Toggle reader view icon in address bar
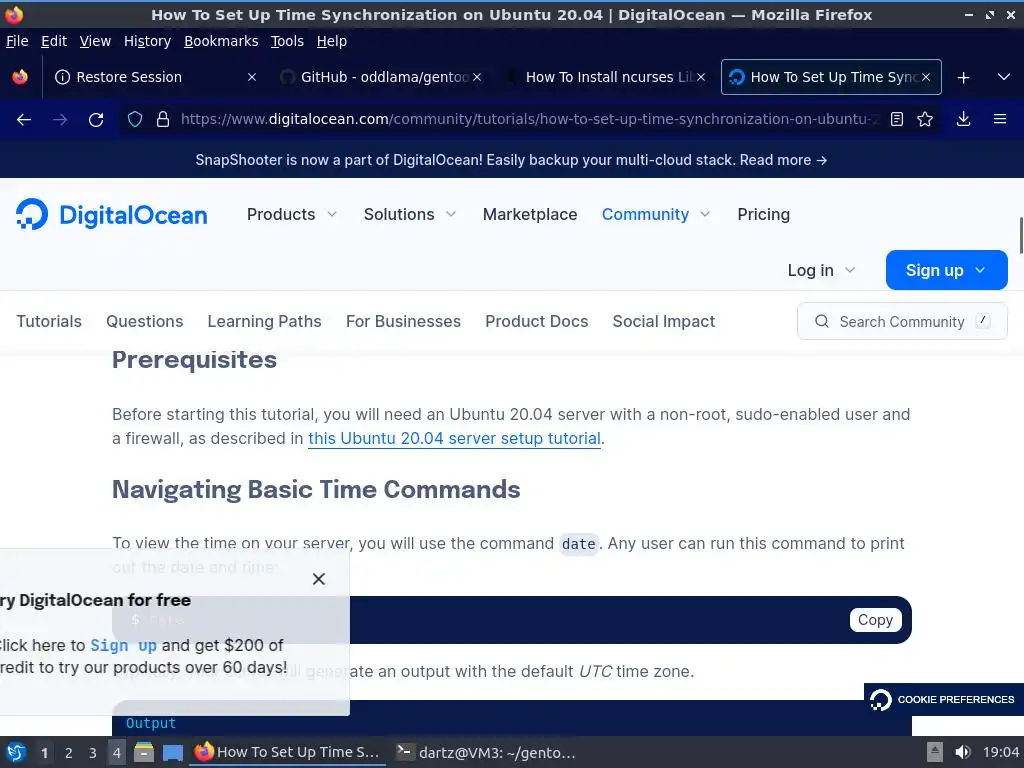Image resolution: width=1024 pixels, height=768 pixels. [x=897, y=119]
